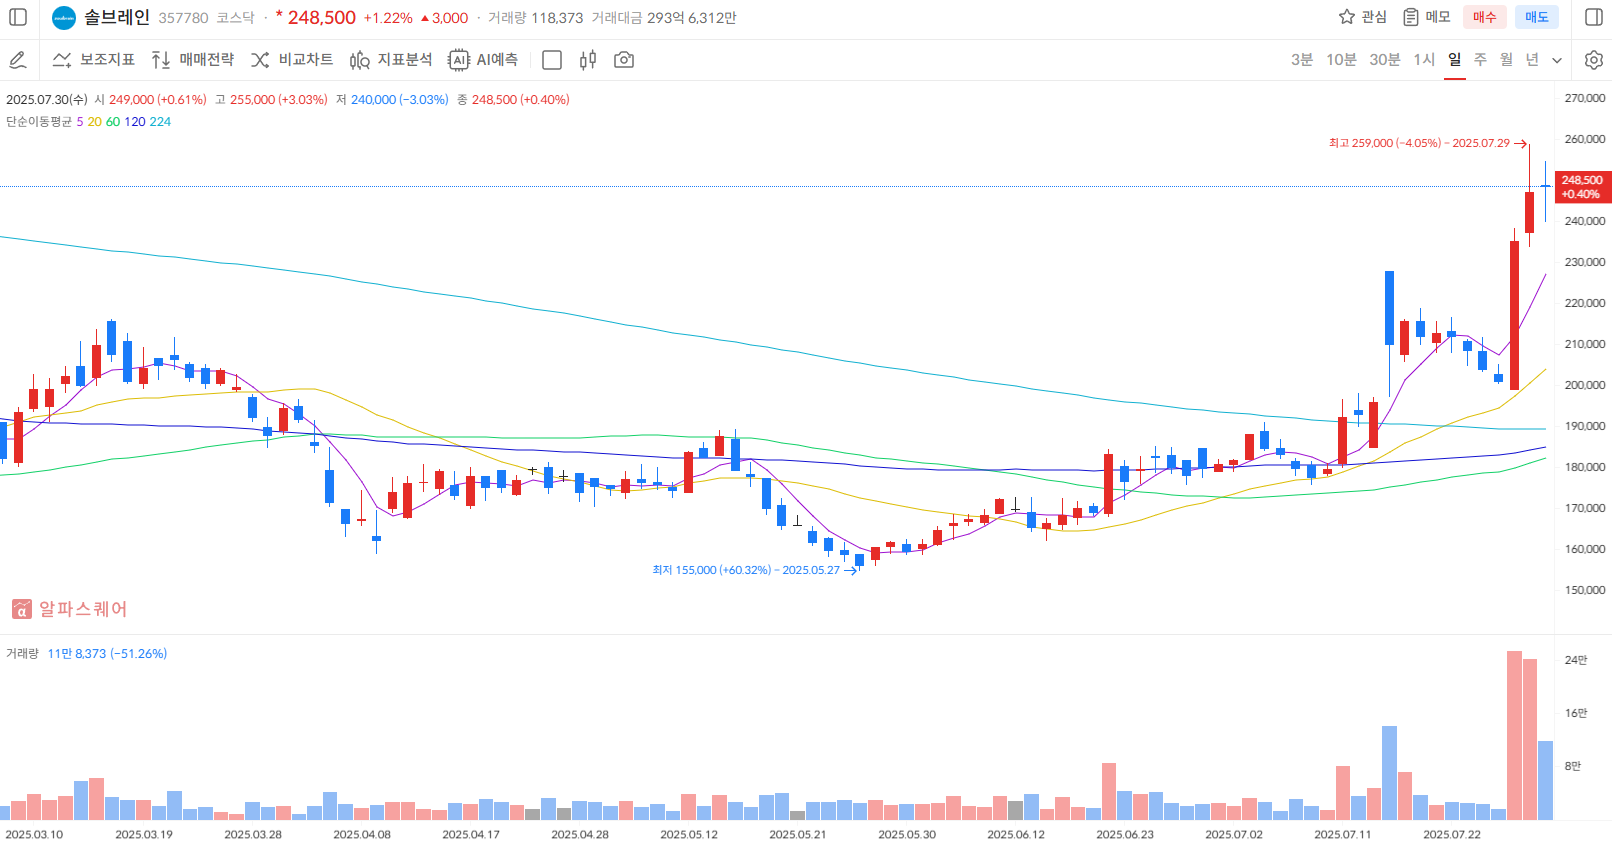Screen dimensions: 1612x842
Task: Select the 주 weekly interval
Action: (x=1480, y=60)
